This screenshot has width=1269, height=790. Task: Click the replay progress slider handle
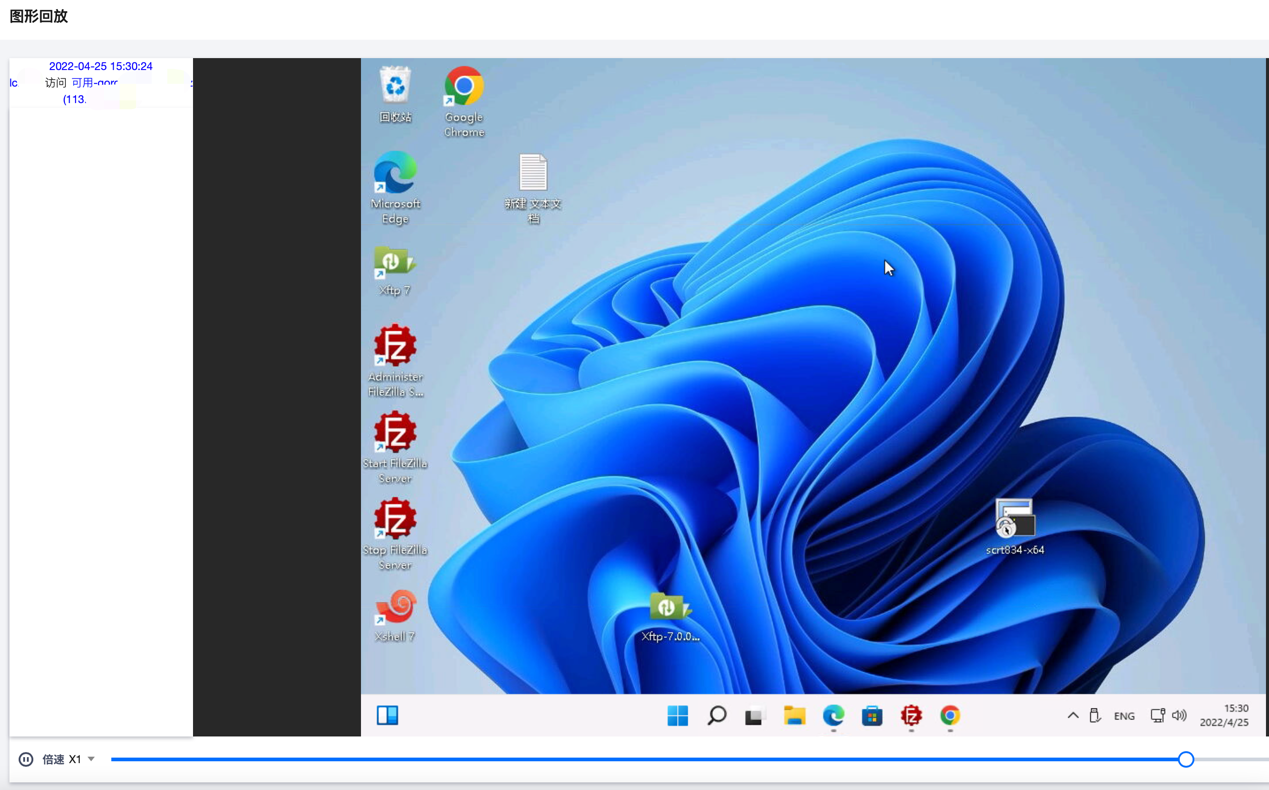pos(1186,759)
